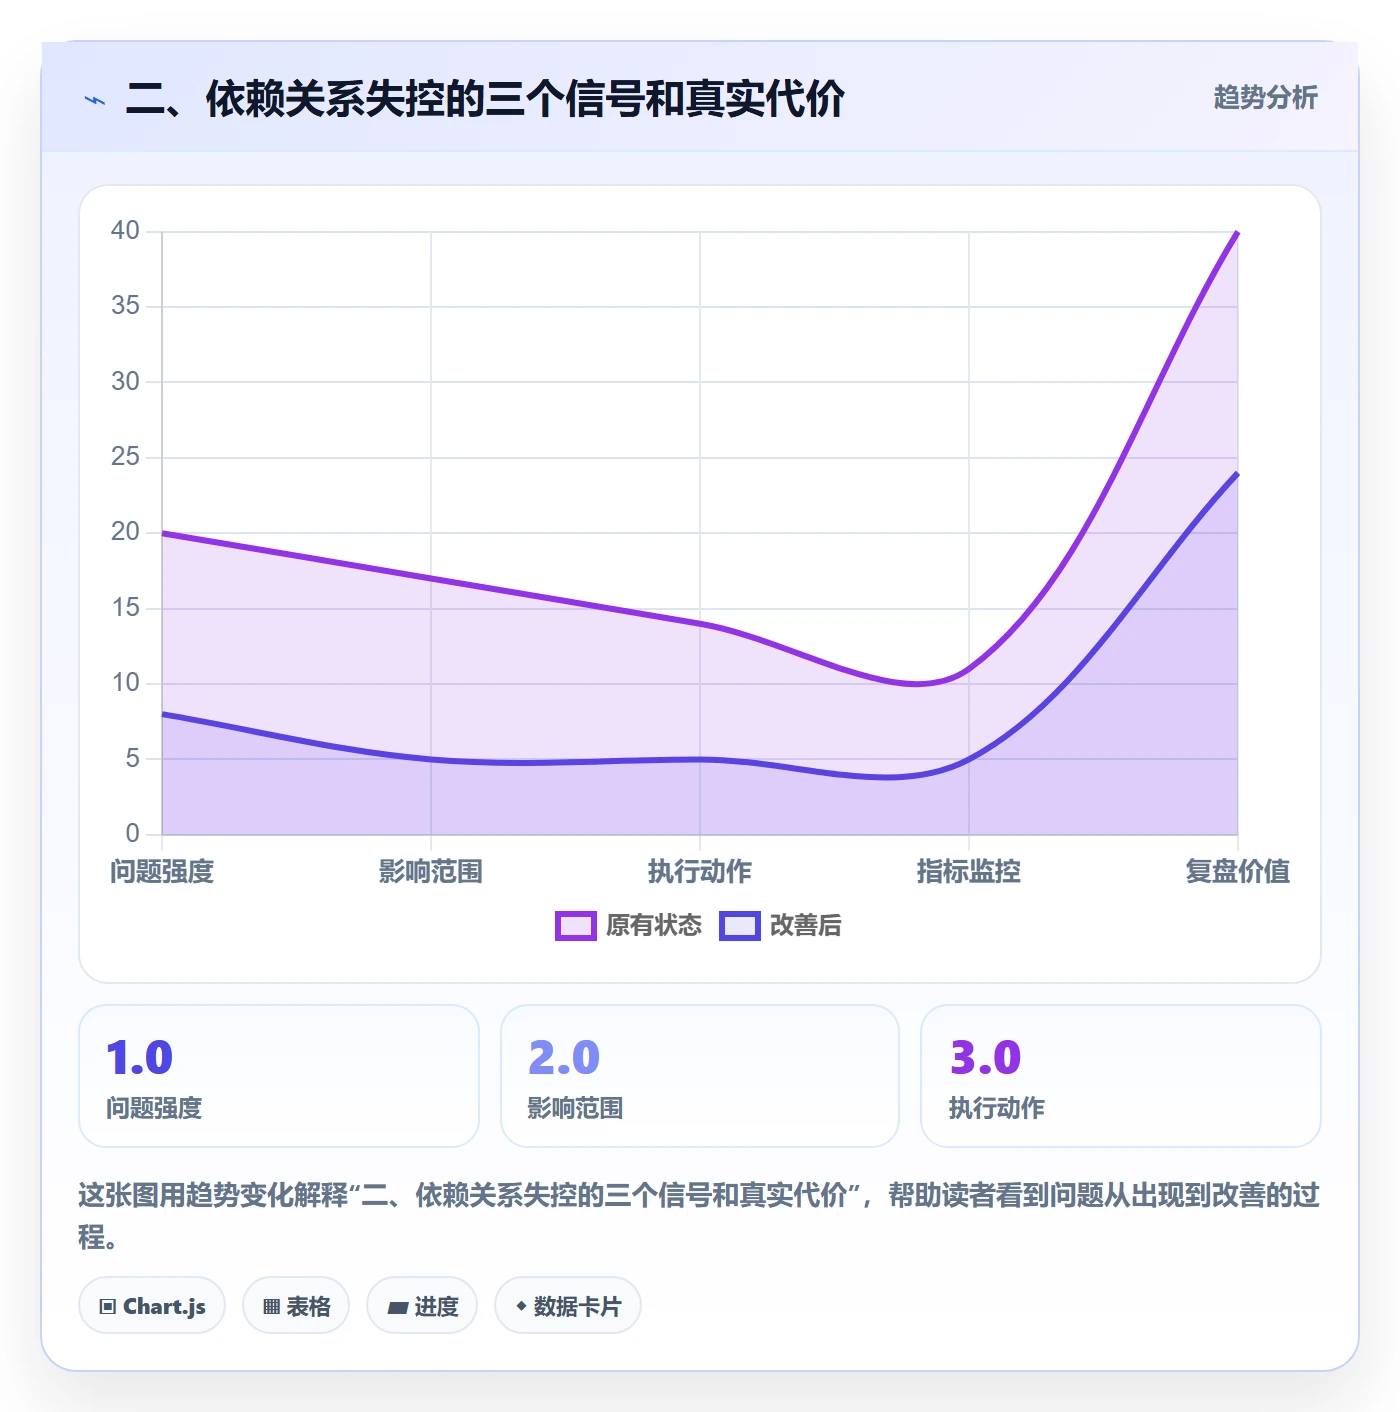The width and height of the screenshot is (1400, 1412).
Task: Click the lightning icon beside the section title
Action: (x=95, y=100)
